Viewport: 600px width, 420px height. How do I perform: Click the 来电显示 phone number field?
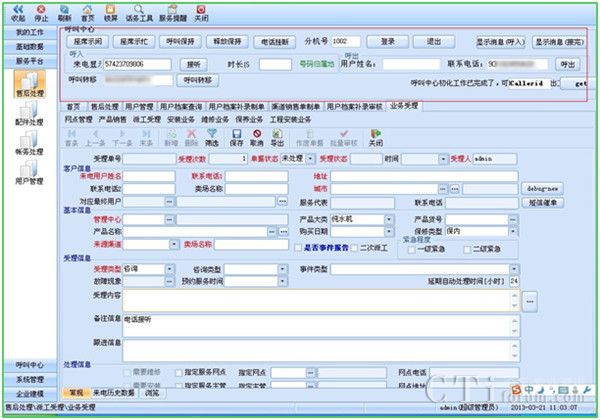[138, 63]
